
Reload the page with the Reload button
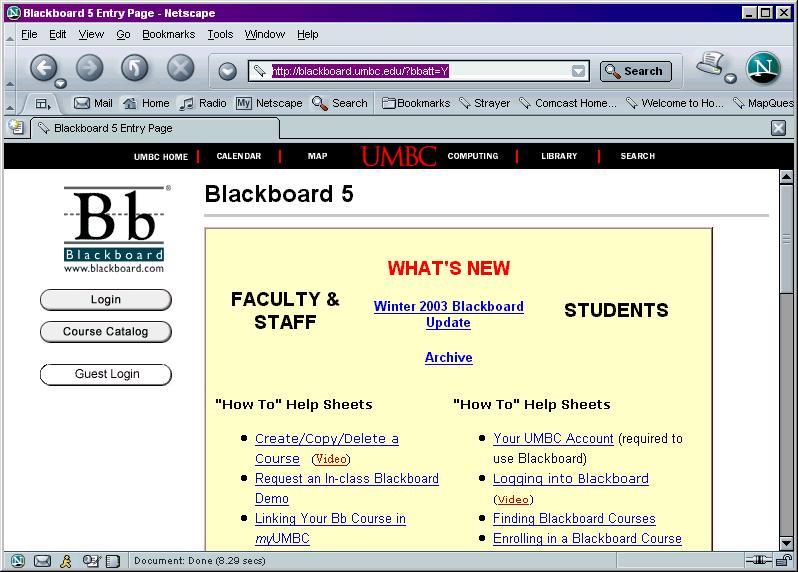pyautogui.click(x=135, y=68)
